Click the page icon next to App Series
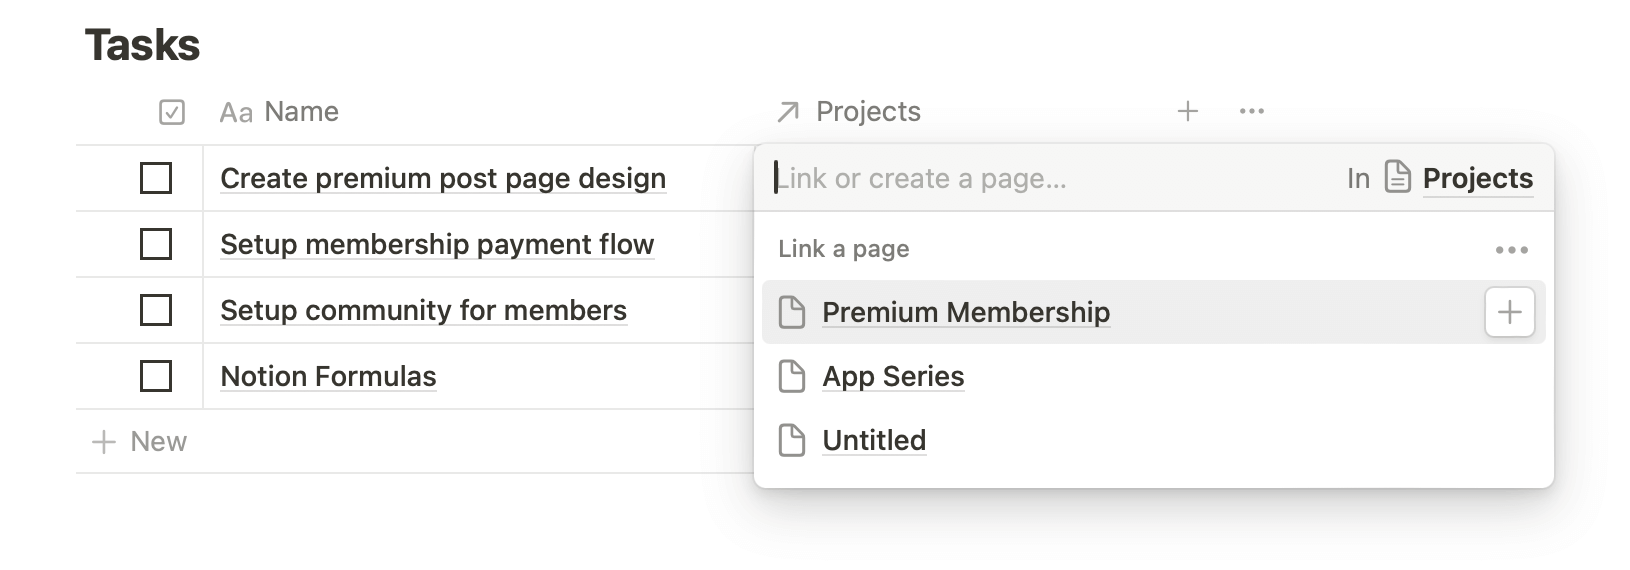 792,376
